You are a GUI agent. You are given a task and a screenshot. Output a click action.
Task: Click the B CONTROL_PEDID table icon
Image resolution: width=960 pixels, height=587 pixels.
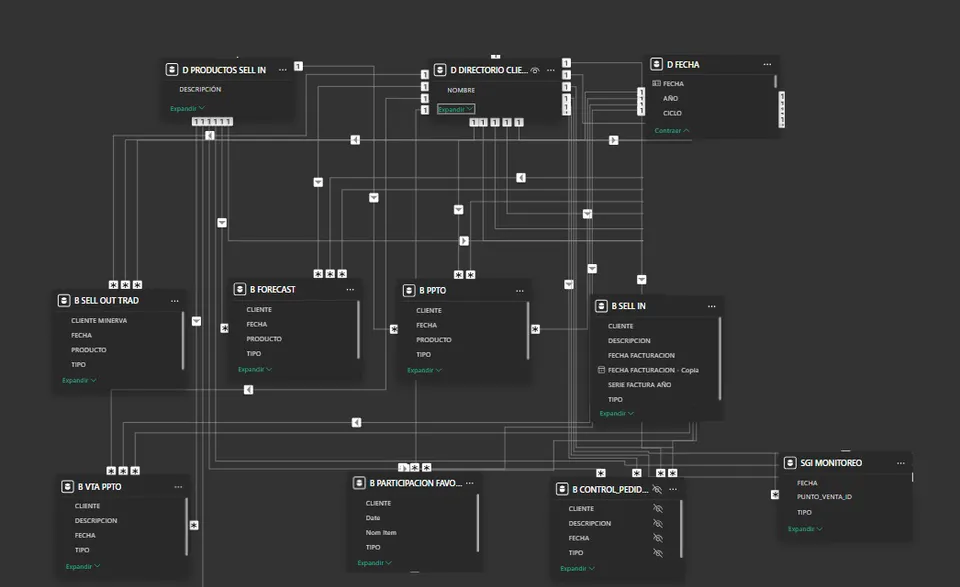pos(562,489)
